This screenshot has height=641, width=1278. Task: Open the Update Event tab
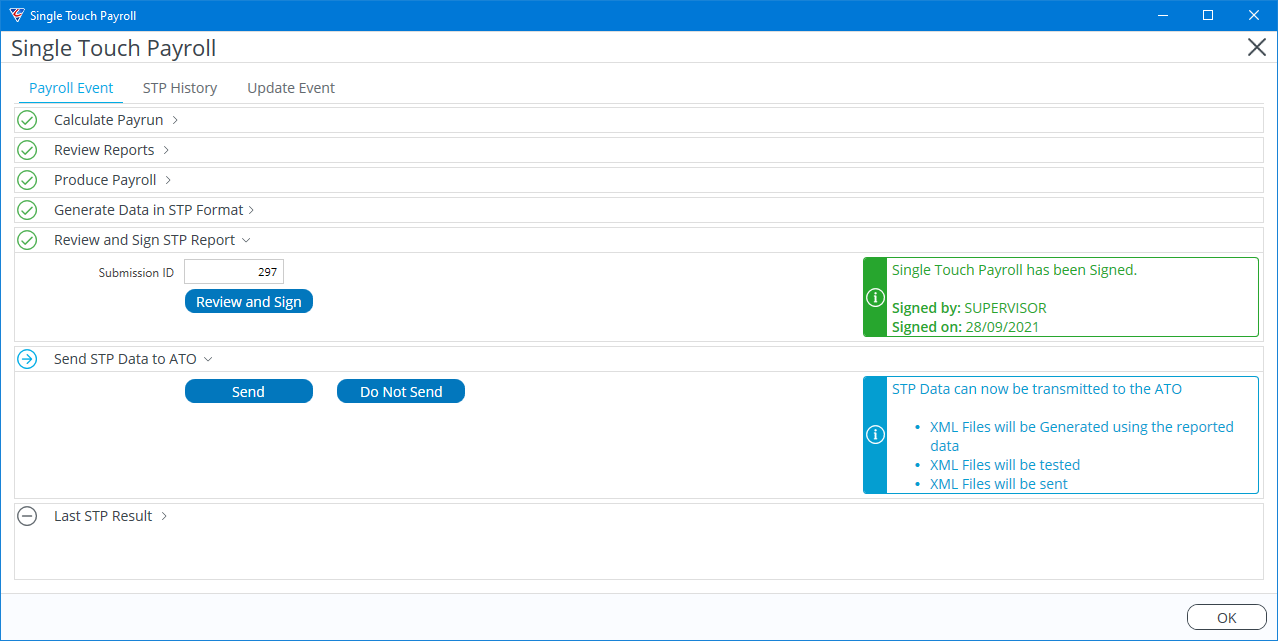point(291,88)
